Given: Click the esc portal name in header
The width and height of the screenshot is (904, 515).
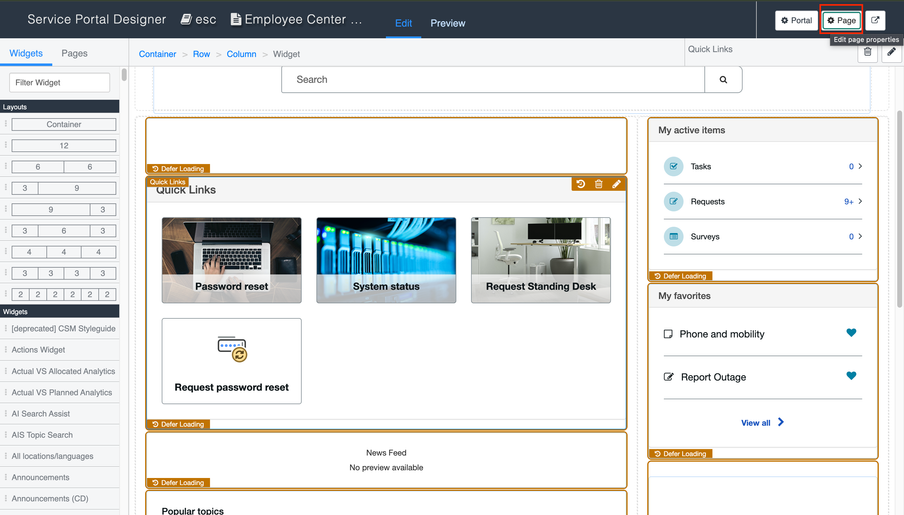Looking at the screenshot, I should tap(198, 19).
